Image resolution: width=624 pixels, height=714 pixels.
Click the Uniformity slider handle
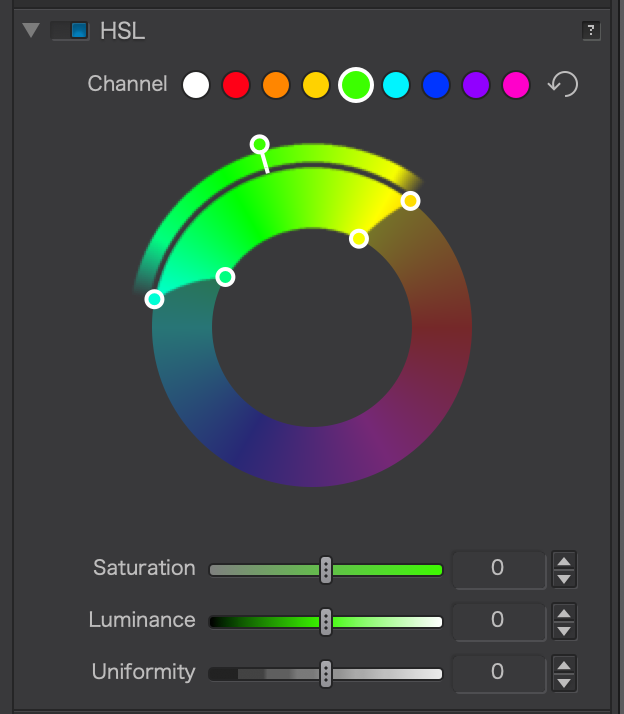pos(326,673)
